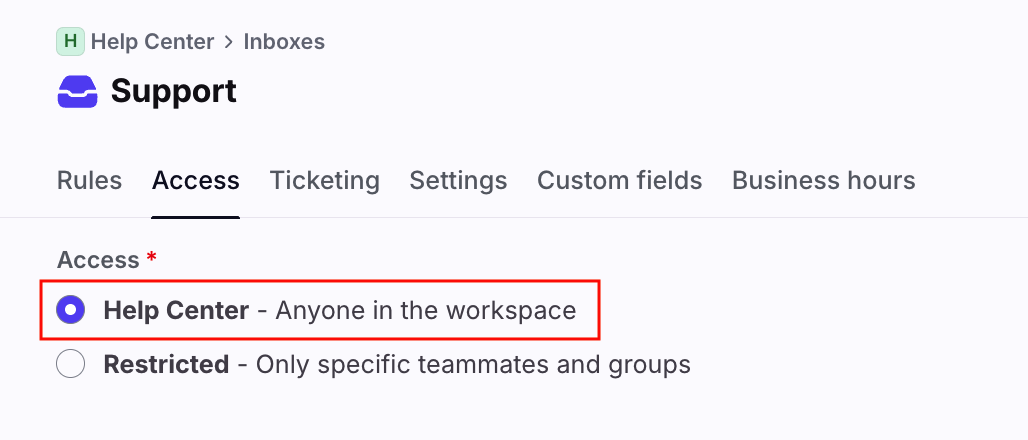Go back to the Inboxes breadcrumb
The image size is (1028, 440).
point(284,42)
